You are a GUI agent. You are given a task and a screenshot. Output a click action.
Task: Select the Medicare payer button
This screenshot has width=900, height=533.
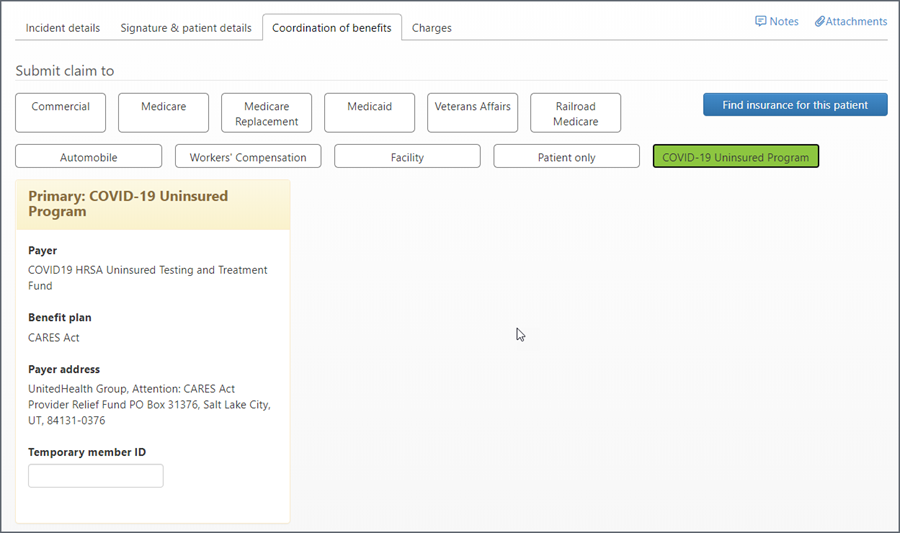pos(163,113)
